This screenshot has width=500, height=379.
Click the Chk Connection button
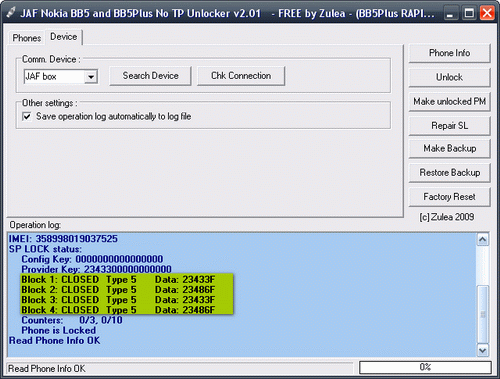(x=241, y=76)
